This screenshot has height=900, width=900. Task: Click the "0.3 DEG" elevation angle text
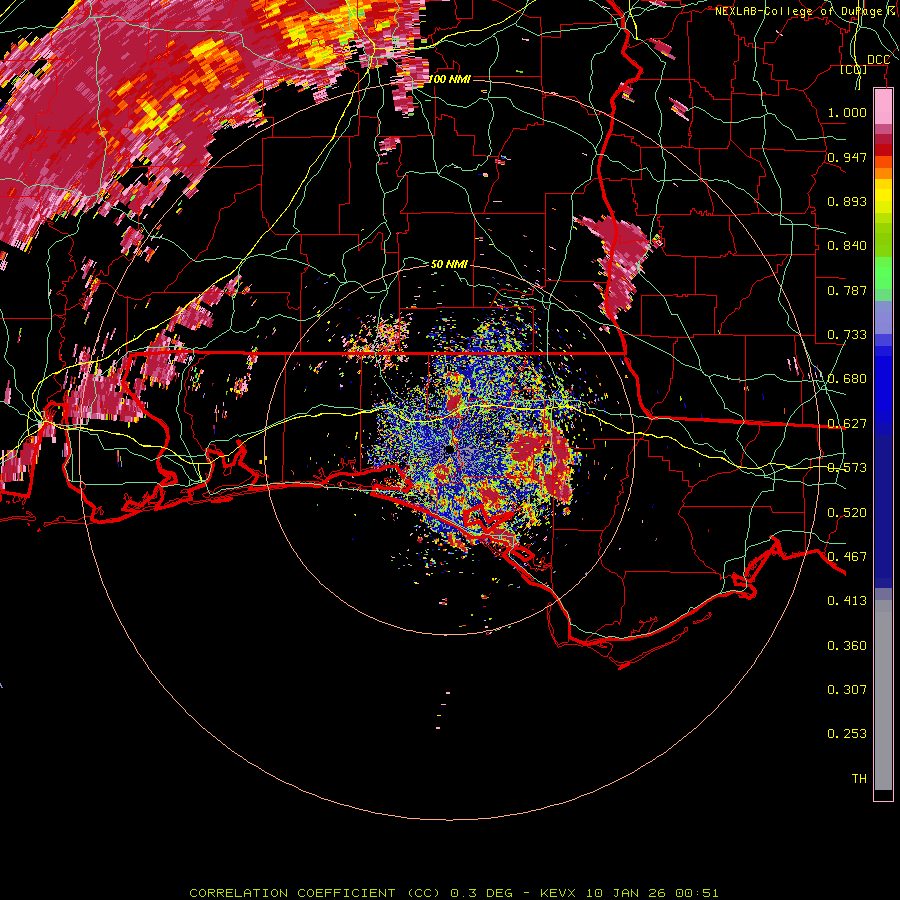pos(481,893)
